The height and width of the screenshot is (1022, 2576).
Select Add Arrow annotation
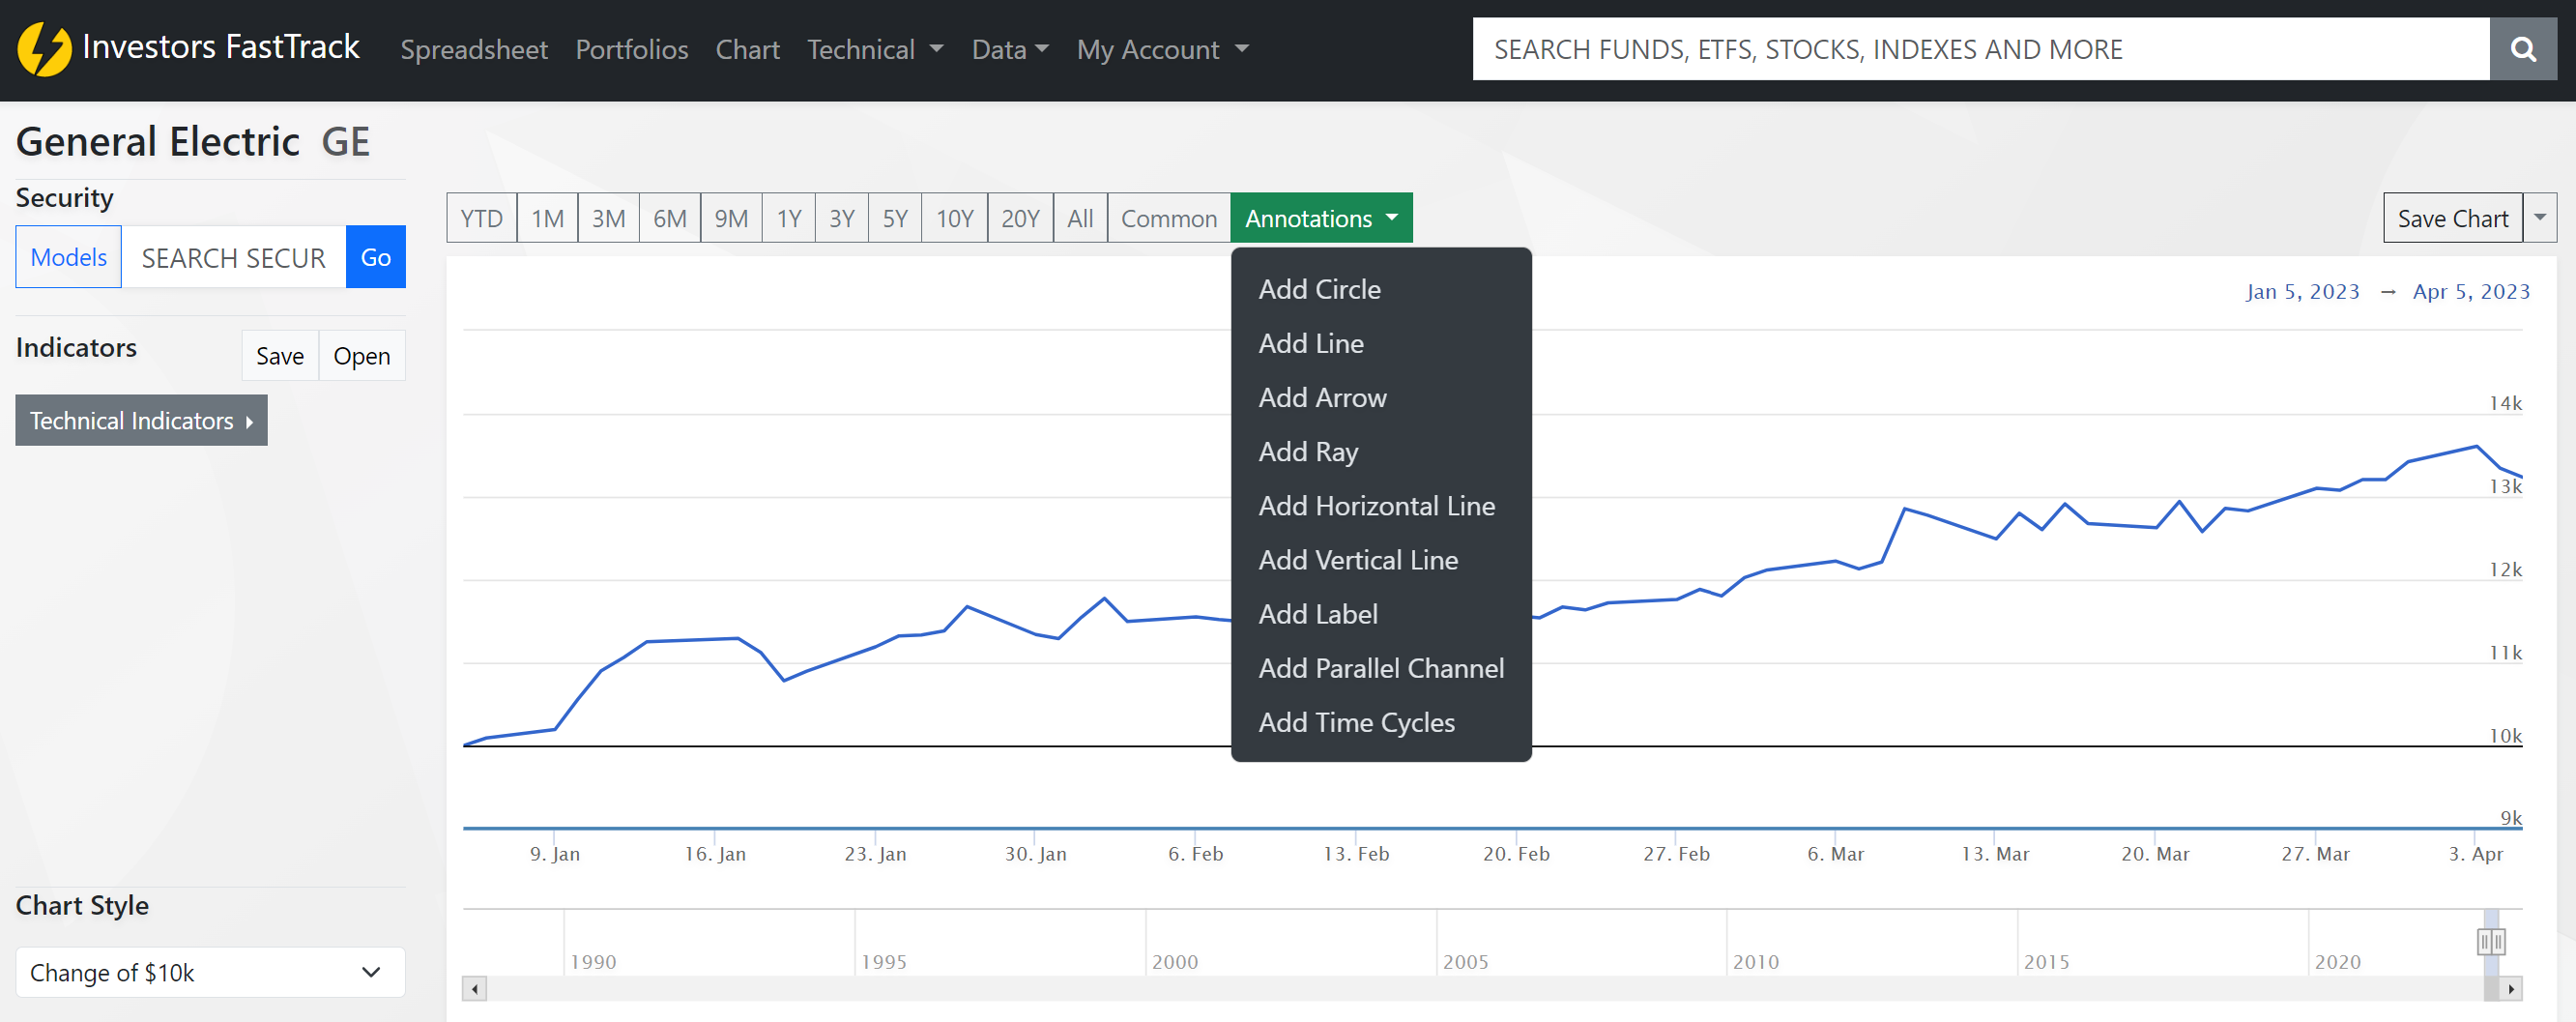click(x=1381, y=397)
